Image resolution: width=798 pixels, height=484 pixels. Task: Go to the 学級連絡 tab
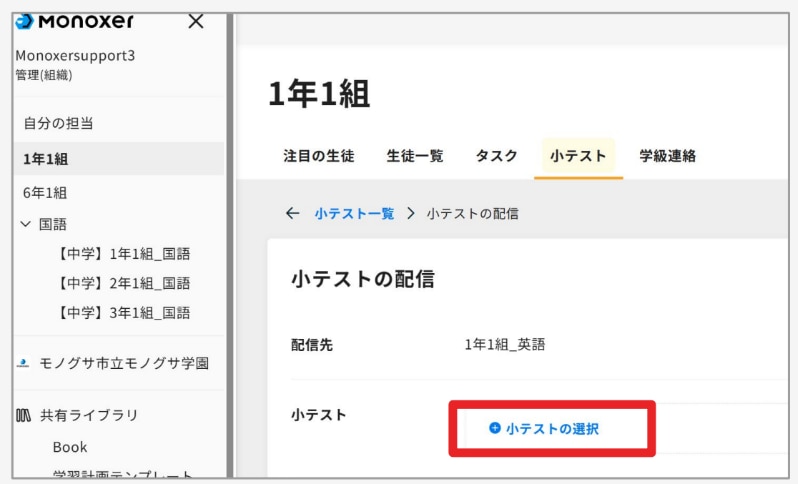click(667, 156)
